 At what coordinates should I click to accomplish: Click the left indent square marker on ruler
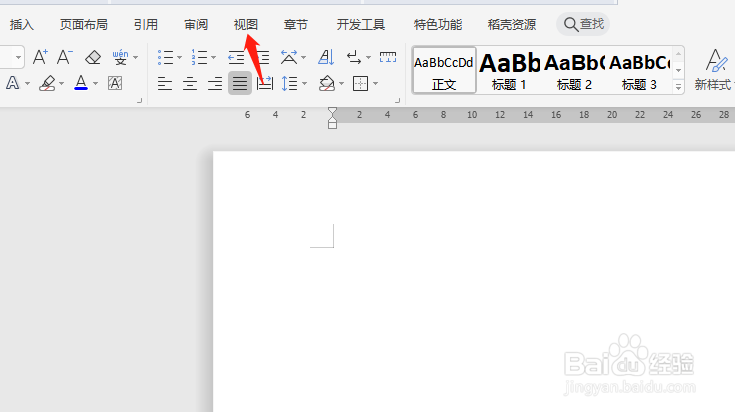coord(332,125)
